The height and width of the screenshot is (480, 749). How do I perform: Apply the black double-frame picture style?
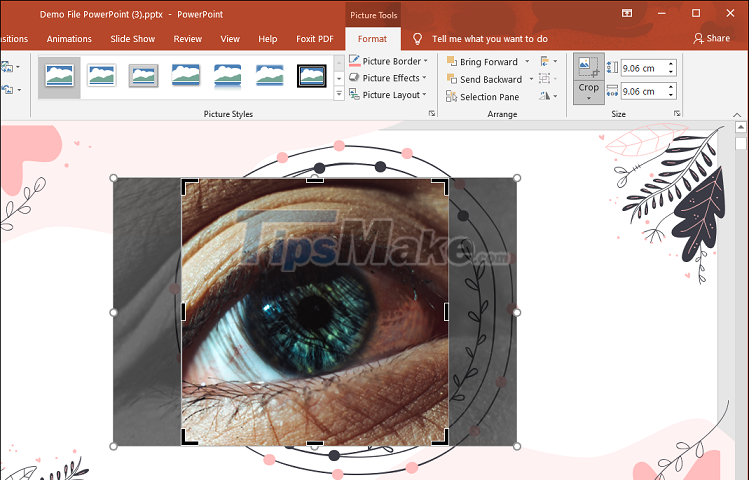coord(311,76)
